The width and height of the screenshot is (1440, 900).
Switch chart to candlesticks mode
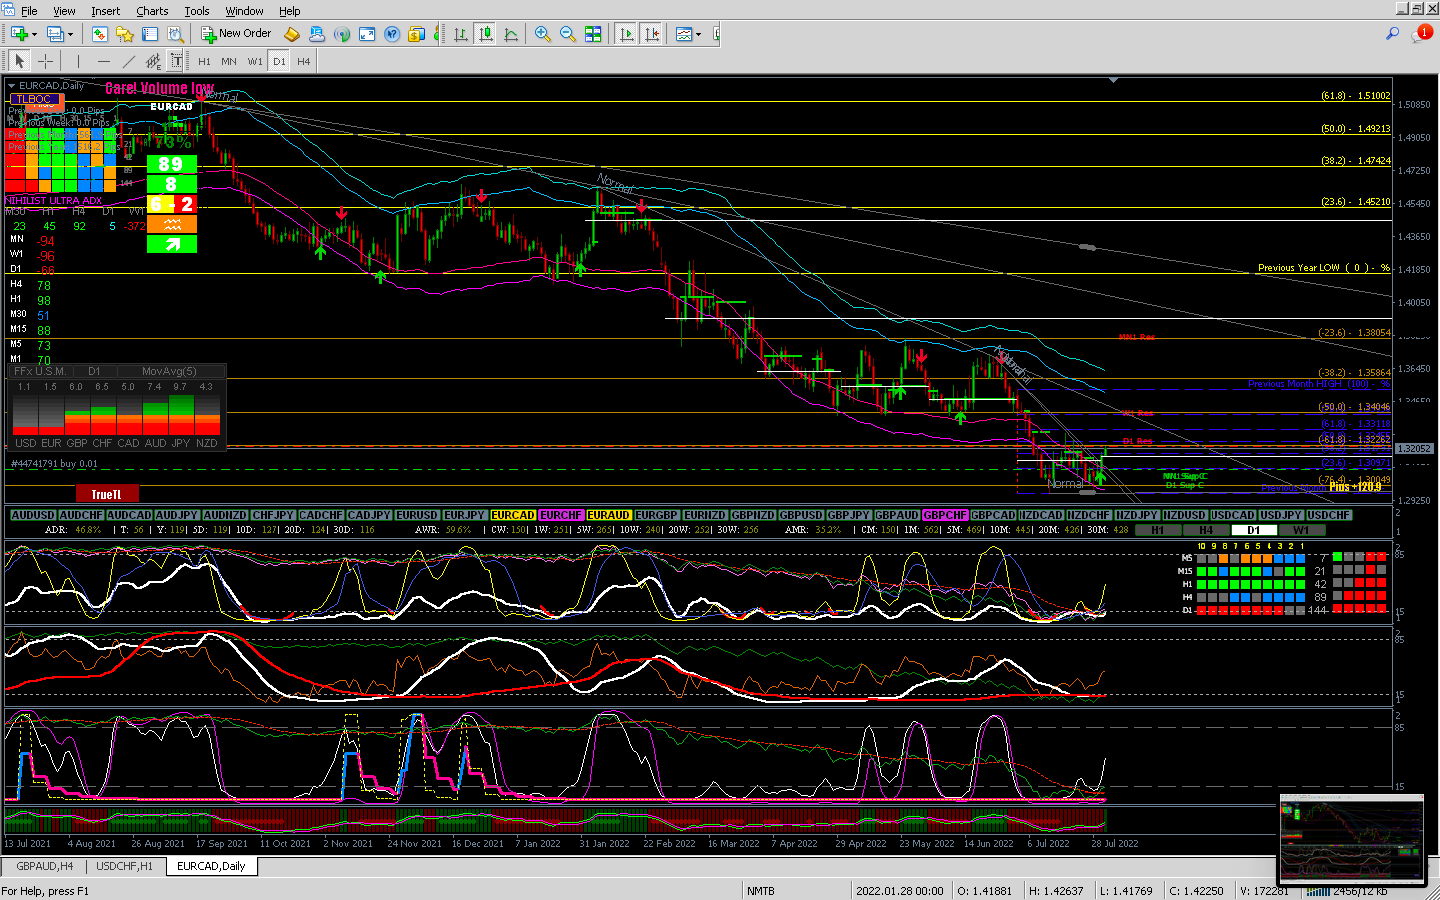(485, 34)
